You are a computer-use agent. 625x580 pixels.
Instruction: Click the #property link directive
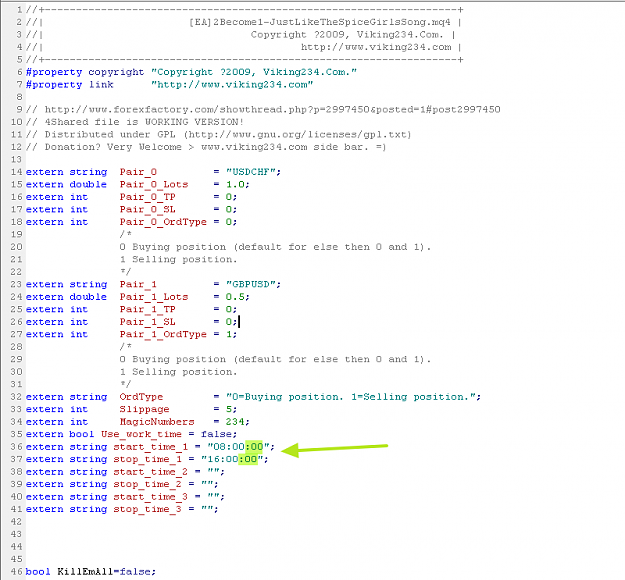69,85
